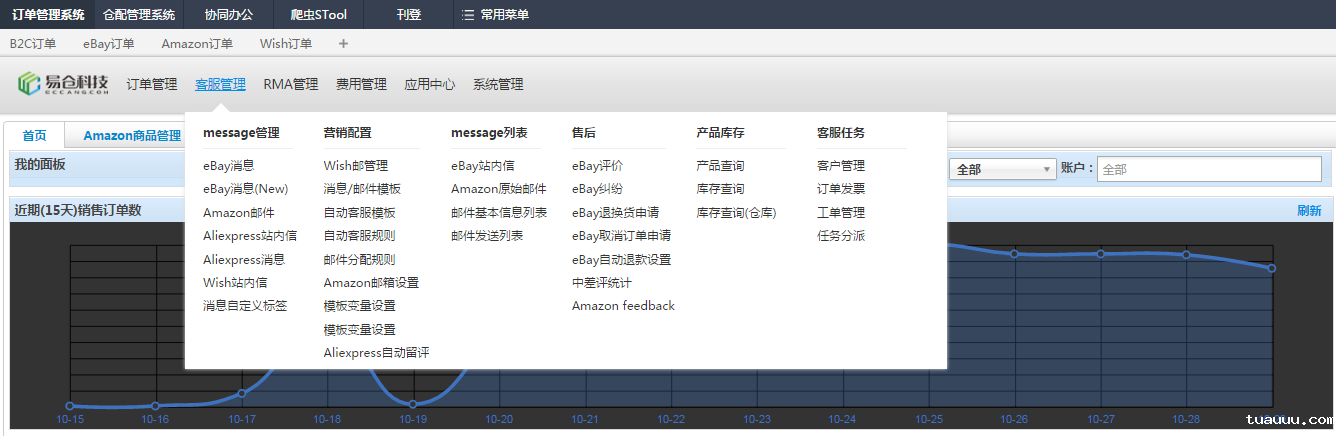Open Wish邮管理 under 营销配置
The height and width of the screenshot is (436, 1336).
point(355,166)
